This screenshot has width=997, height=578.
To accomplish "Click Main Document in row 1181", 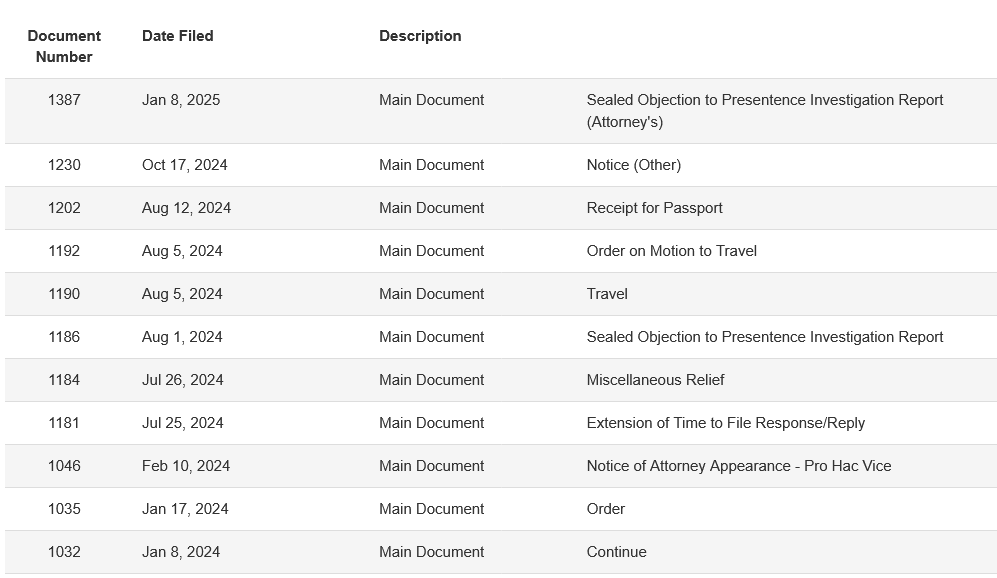I will tap(431, 423).
